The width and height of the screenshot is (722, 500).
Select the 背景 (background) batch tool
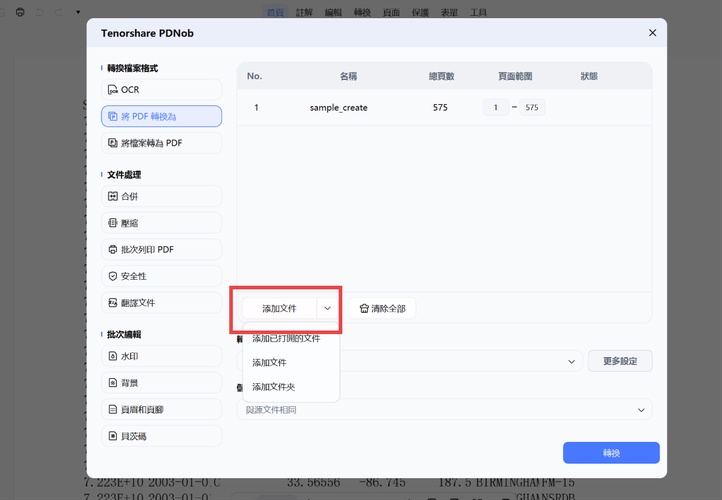tap(161, 383)
